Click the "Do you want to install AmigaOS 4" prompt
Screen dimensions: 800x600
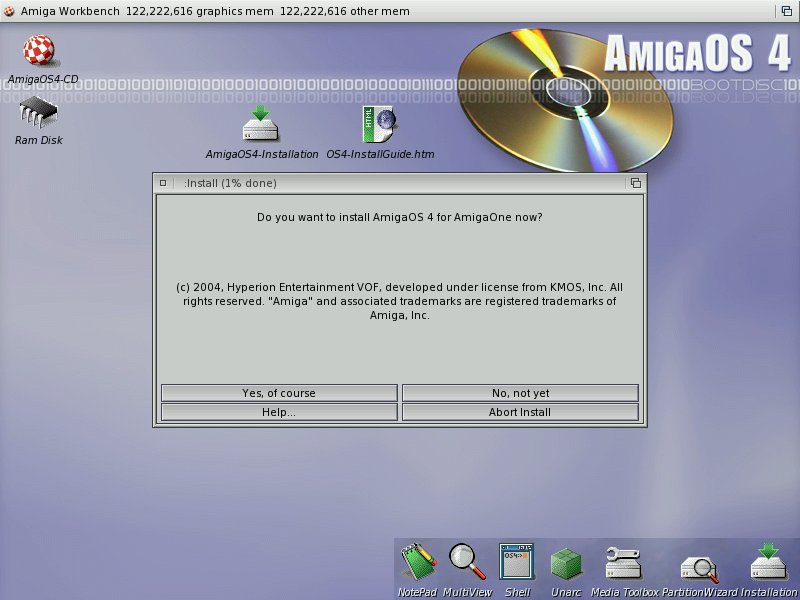pos(399,217)
